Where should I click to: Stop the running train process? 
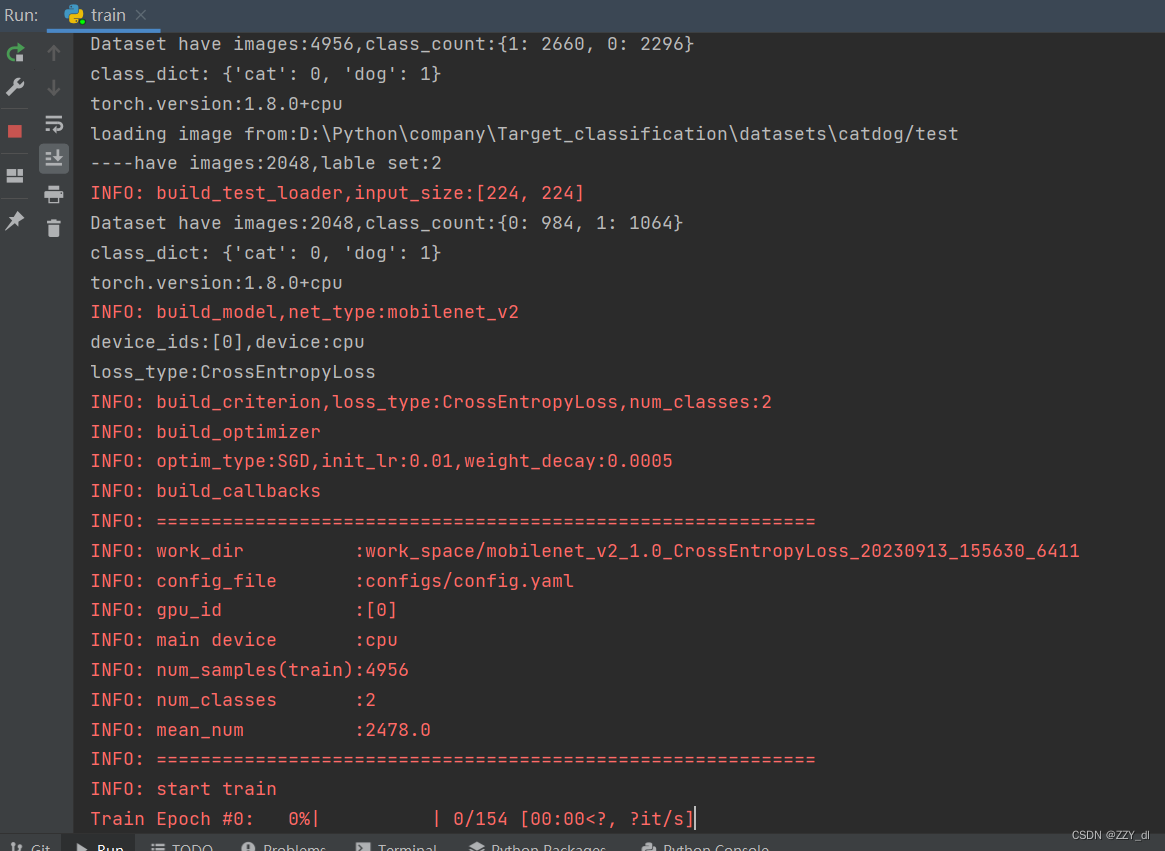pos(15,131)
